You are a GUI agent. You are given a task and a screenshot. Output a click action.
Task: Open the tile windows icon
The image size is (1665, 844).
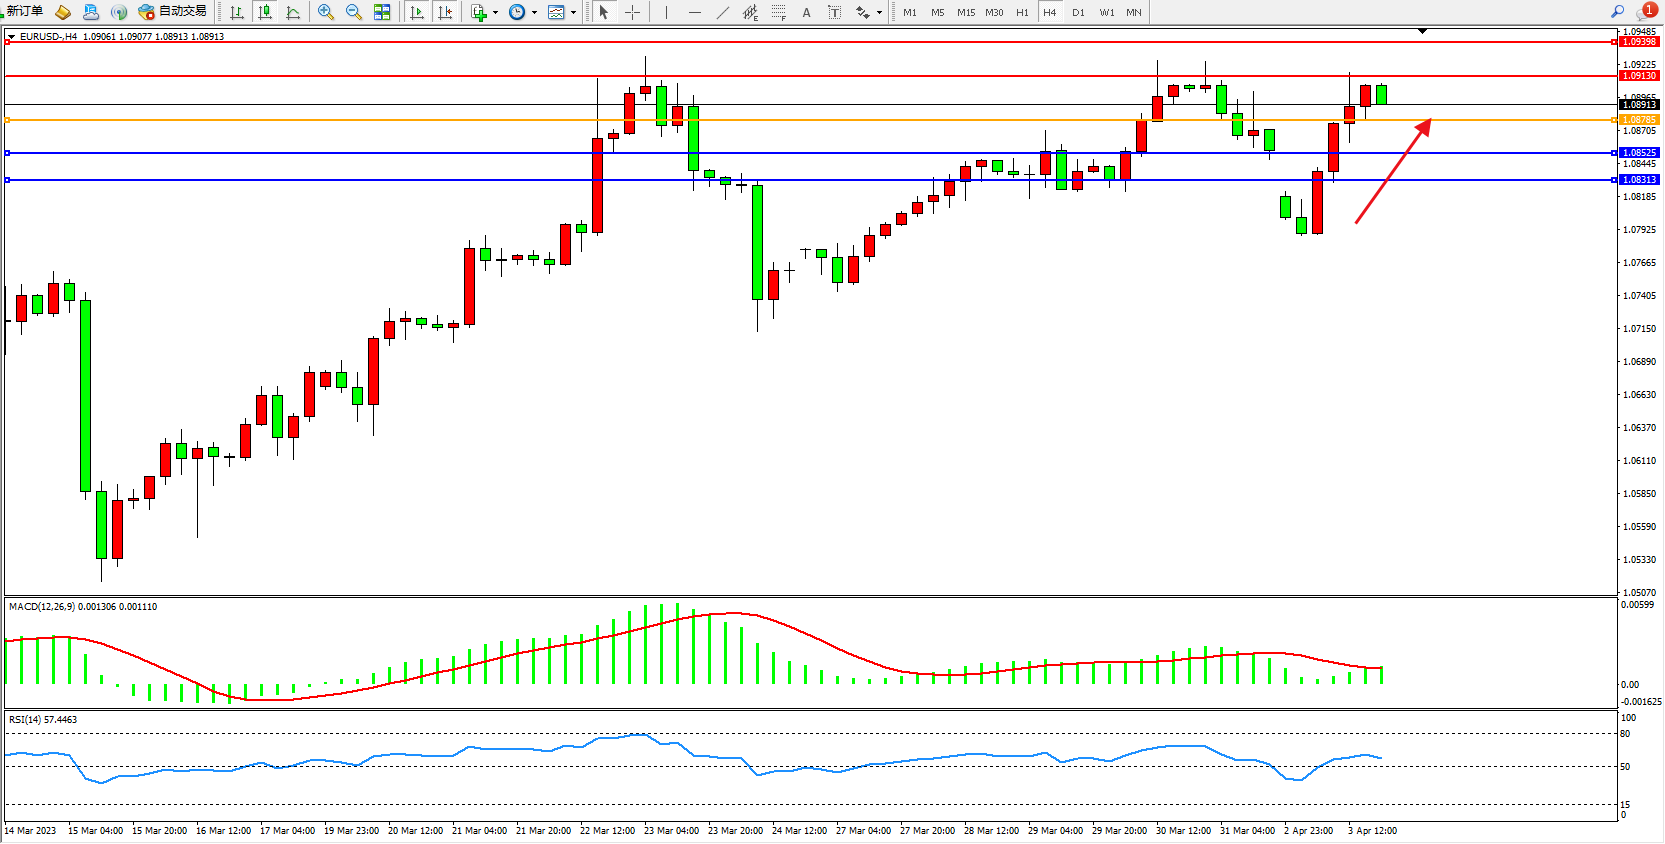382,12
